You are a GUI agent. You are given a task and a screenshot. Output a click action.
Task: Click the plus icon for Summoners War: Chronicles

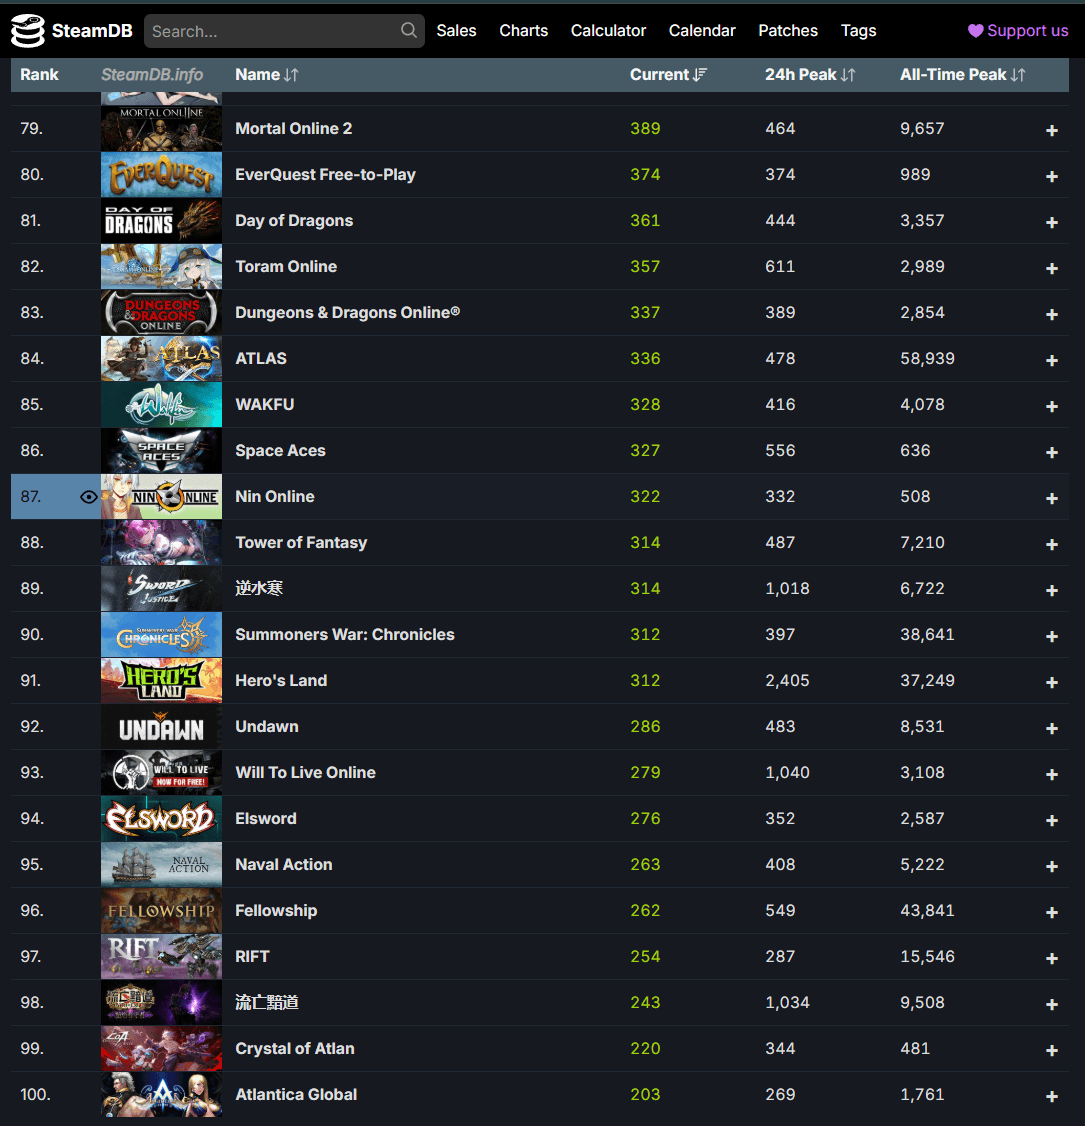[1051, 636]
